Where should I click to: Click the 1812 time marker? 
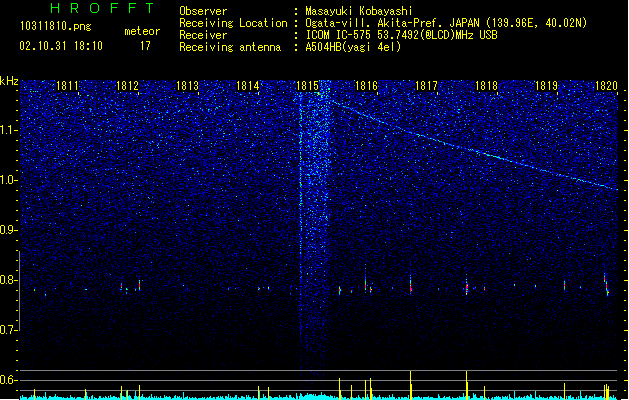(x=127, y=86)
